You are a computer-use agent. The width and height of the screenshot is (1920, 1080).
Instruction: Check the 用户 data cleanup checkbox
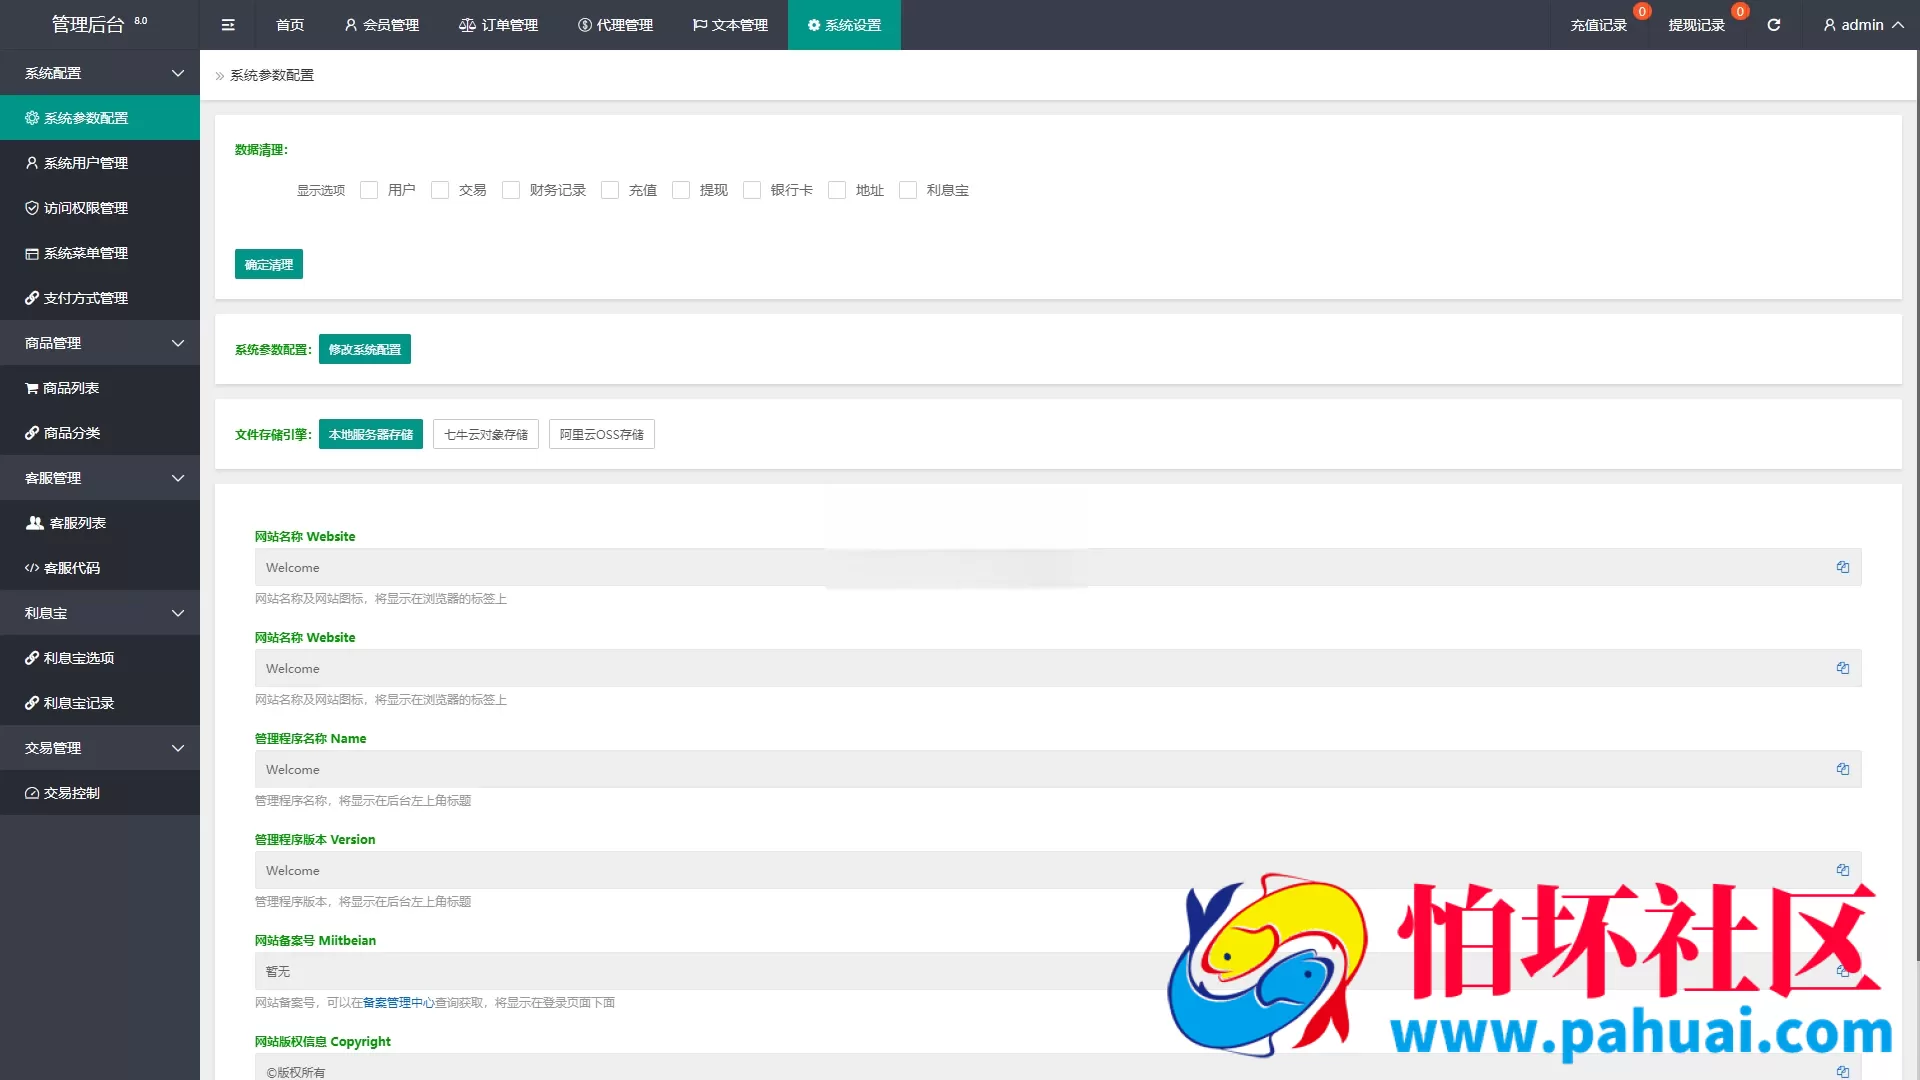(369, 190)
